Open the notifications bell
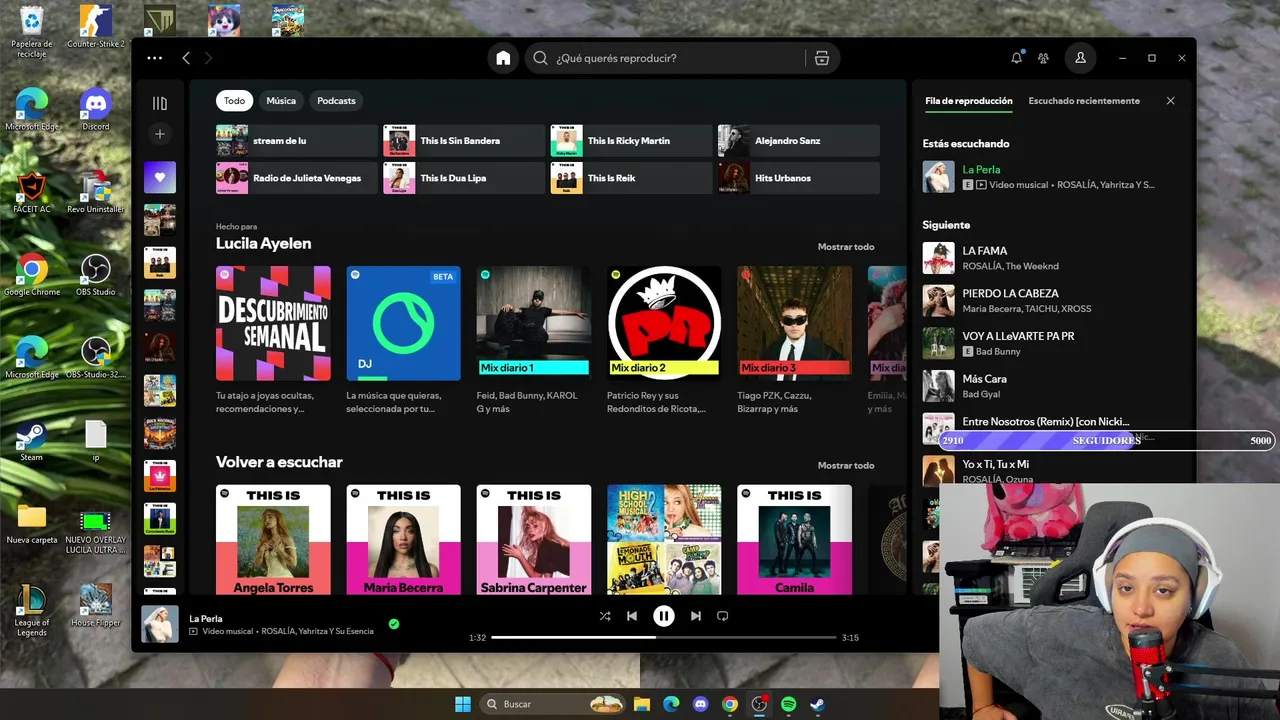Viewport: 1280px width, 720px height. click(x=1017, y=58)
